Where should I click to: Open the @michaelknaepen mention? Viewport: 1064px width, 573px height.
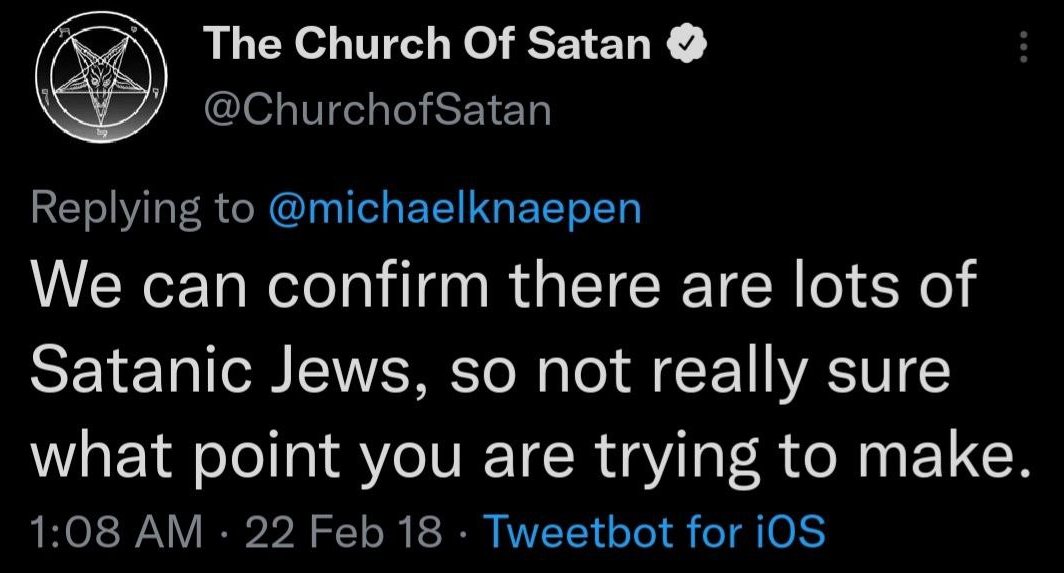455,208
